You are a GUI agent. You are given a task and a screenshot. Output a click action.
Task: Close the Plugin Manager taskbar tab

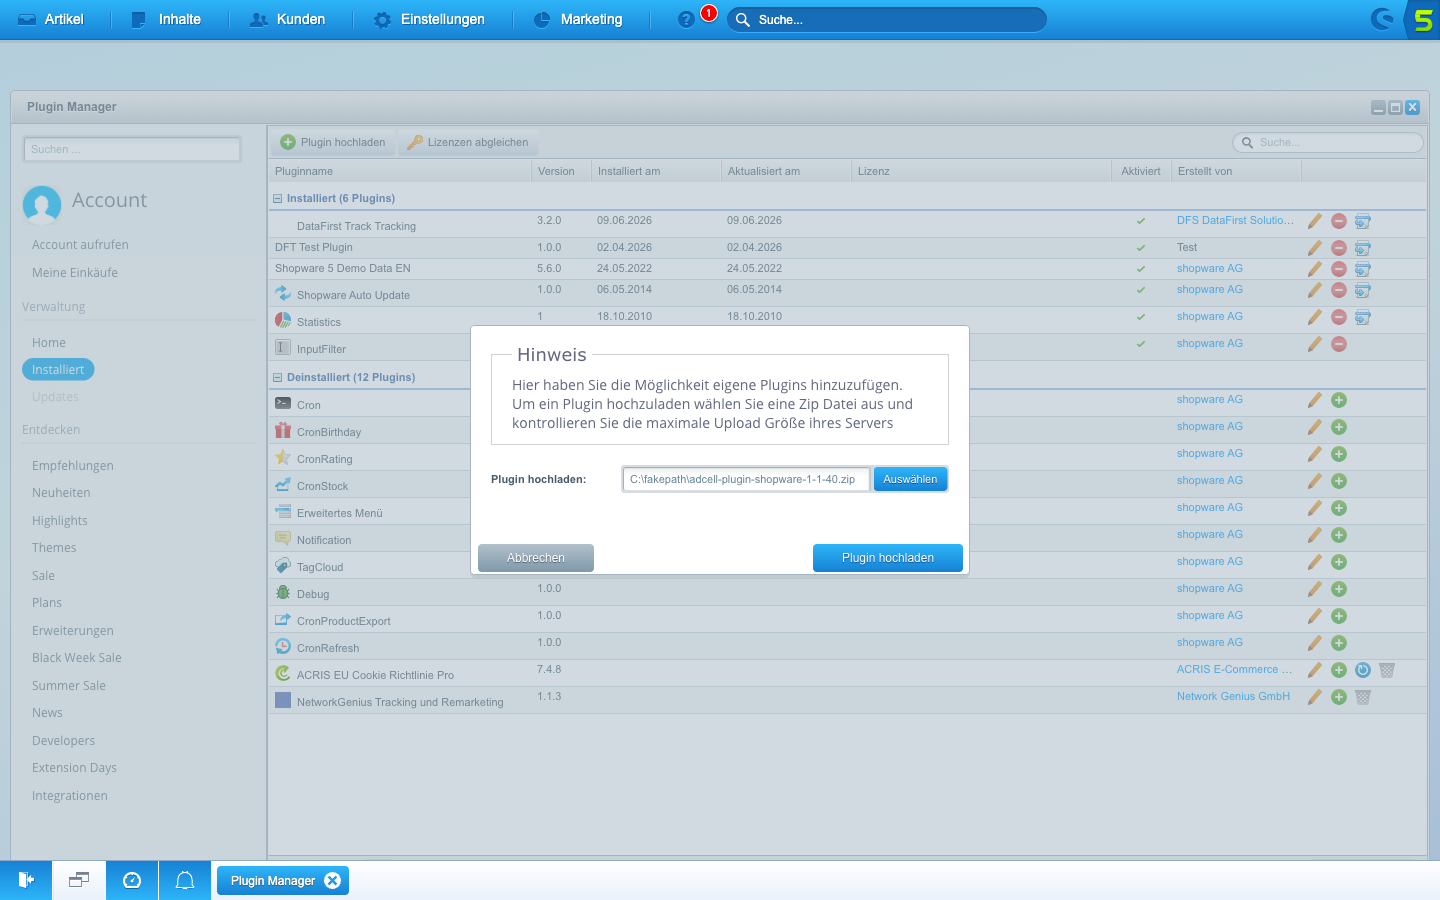pyautogui.click(x=333, y=880)
